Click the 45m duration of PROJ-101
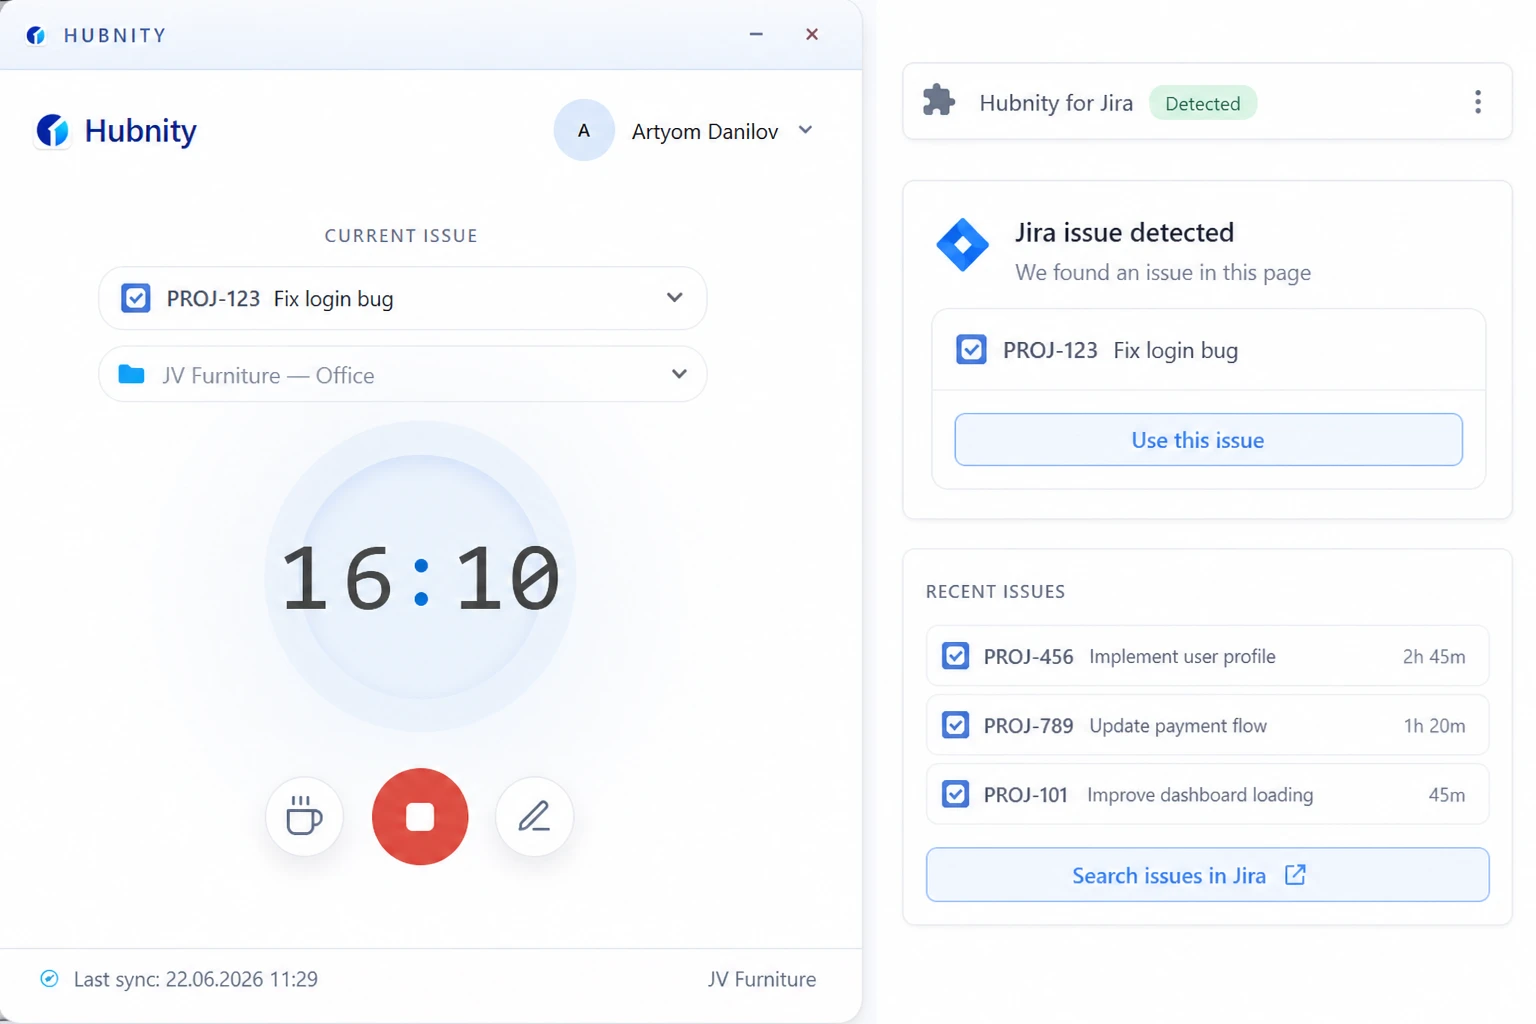This screenshot has width=1536, height=1024. [x=1447, y=794]
